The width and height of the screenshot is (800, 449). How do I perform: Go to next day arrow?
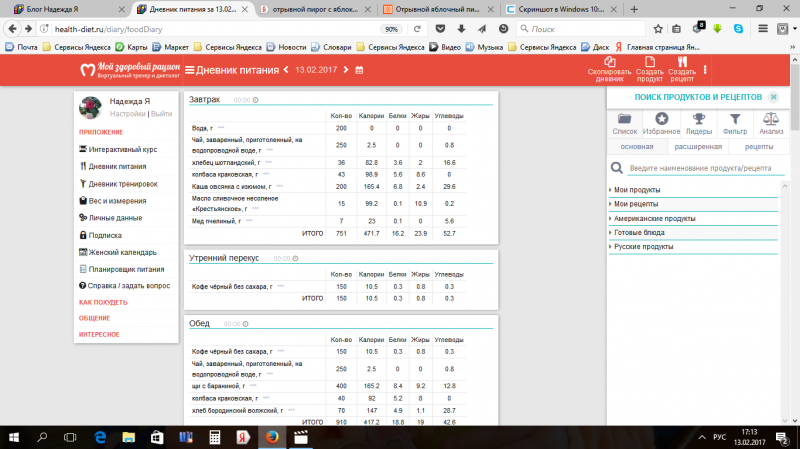[x=346, y=70]
